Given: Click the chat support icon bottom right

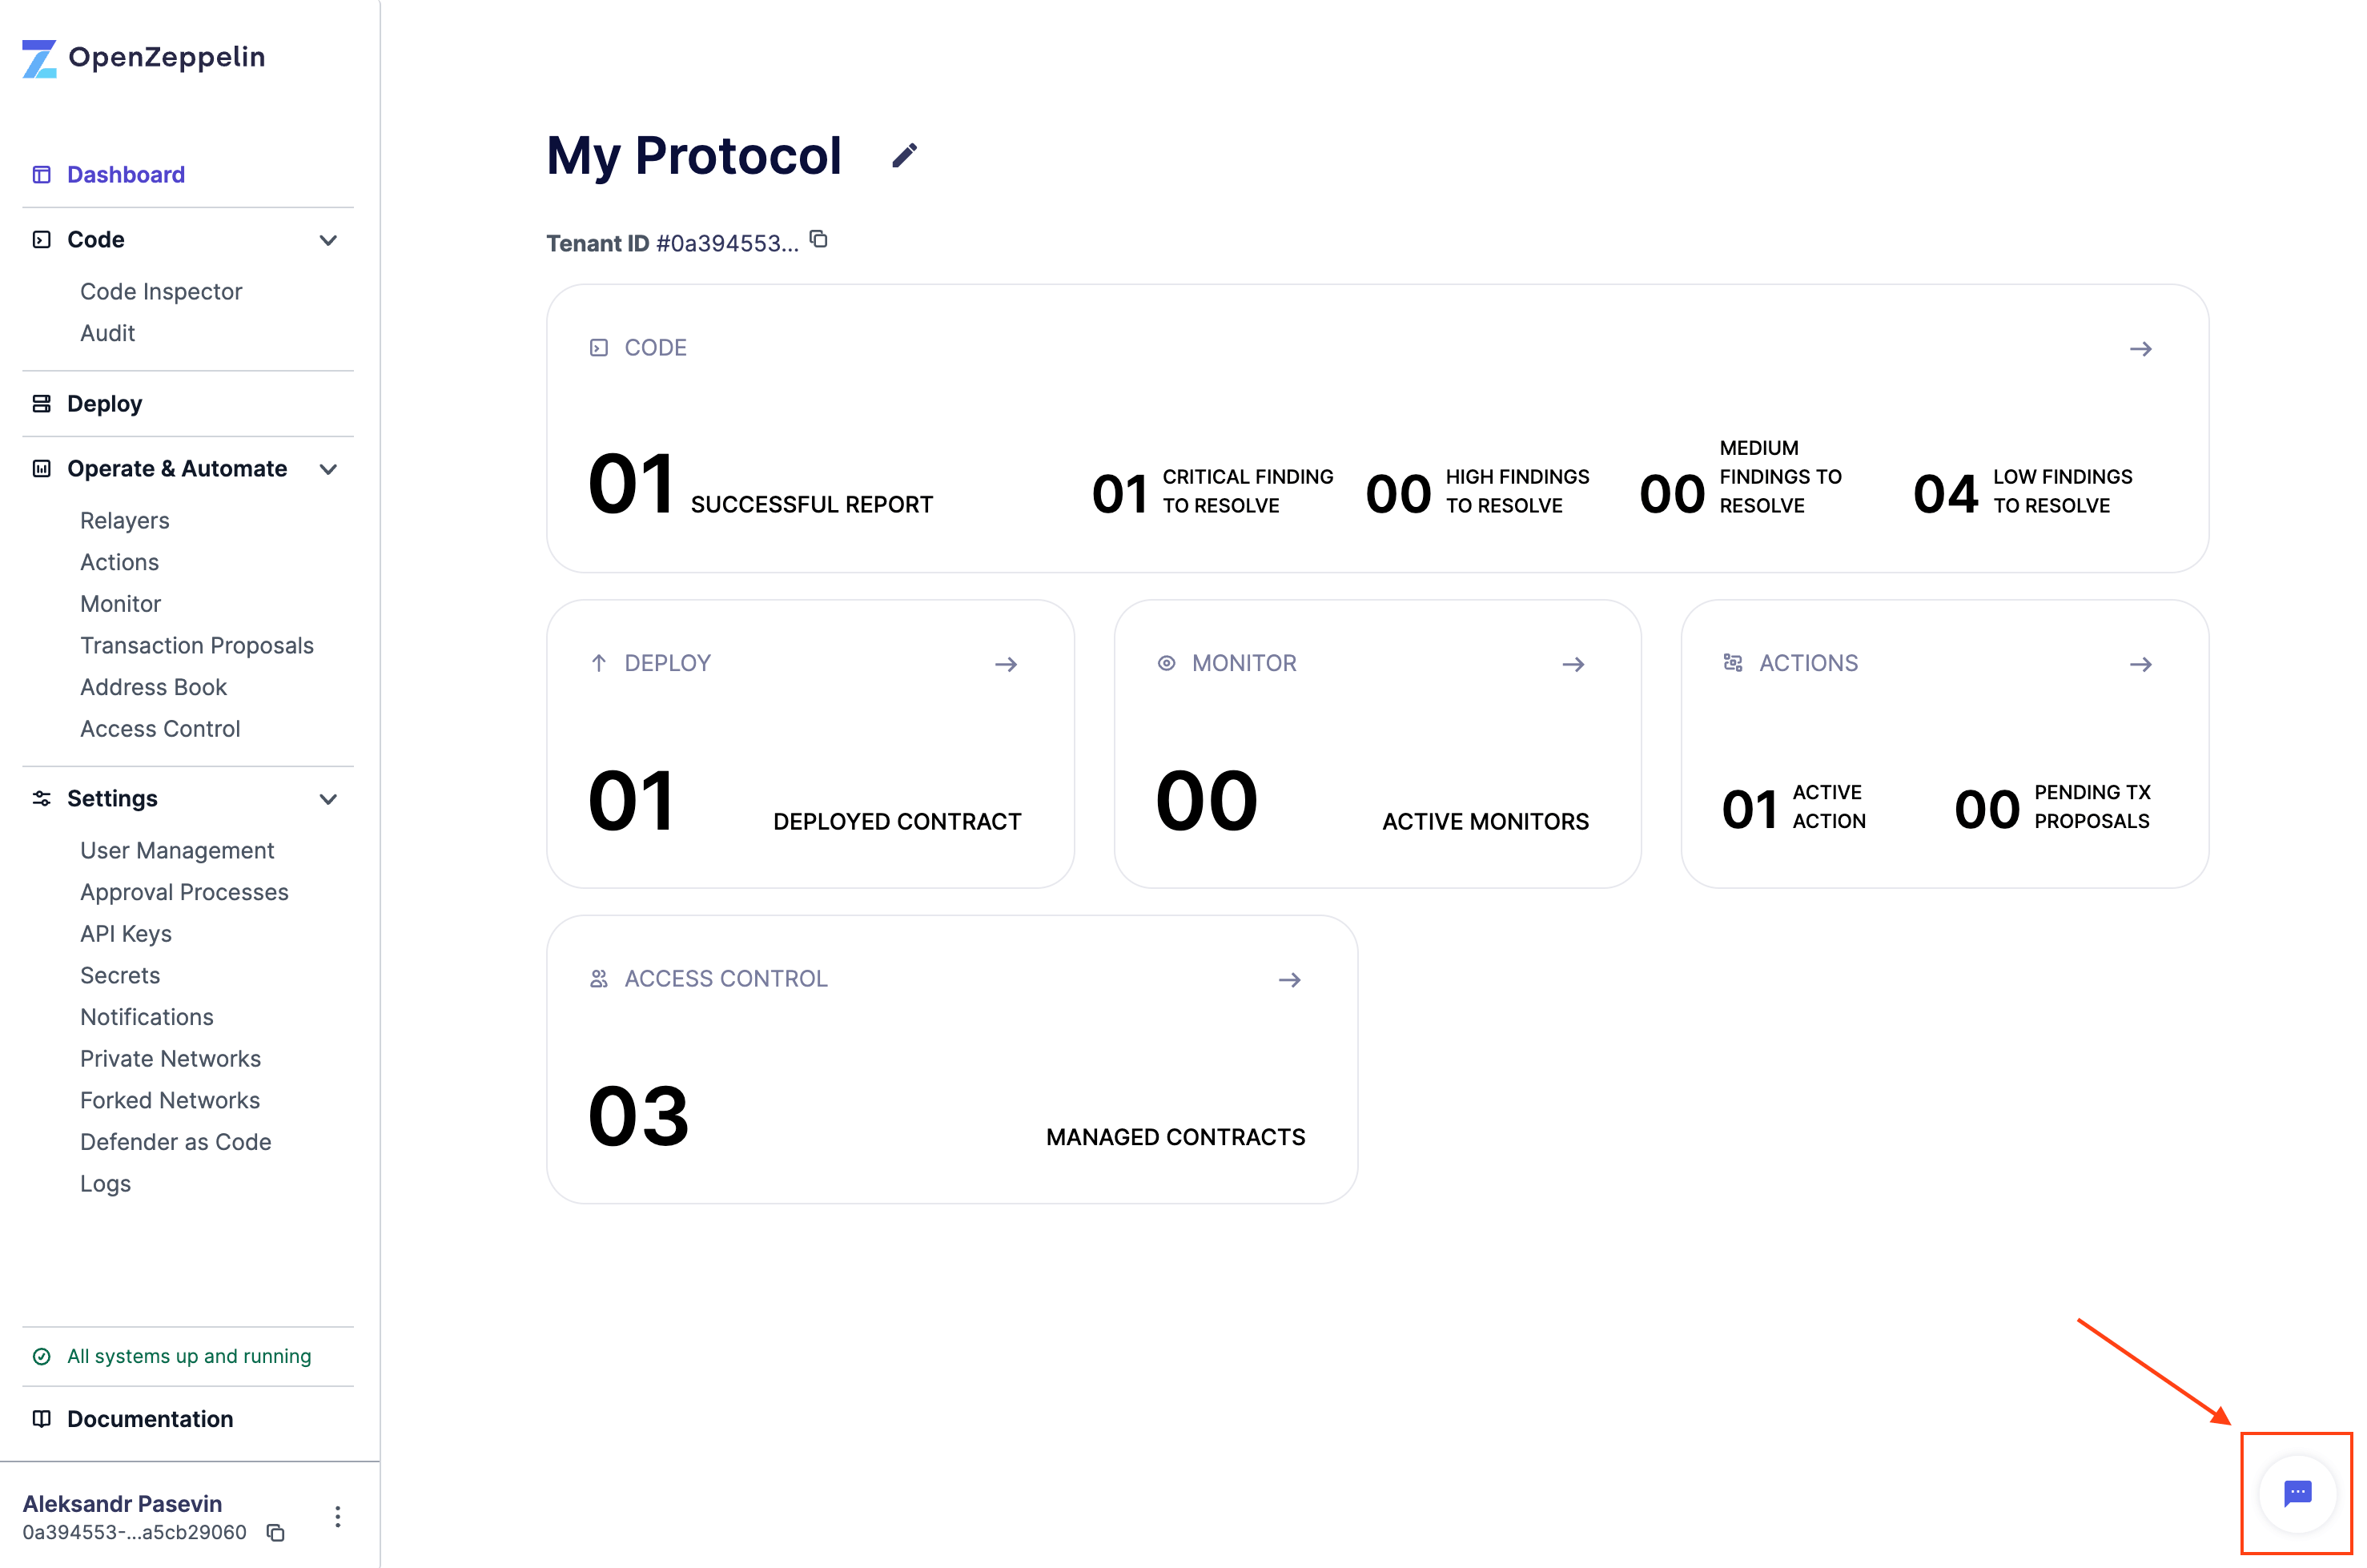Looking at the screenshot, I should pos(2299,1490).
